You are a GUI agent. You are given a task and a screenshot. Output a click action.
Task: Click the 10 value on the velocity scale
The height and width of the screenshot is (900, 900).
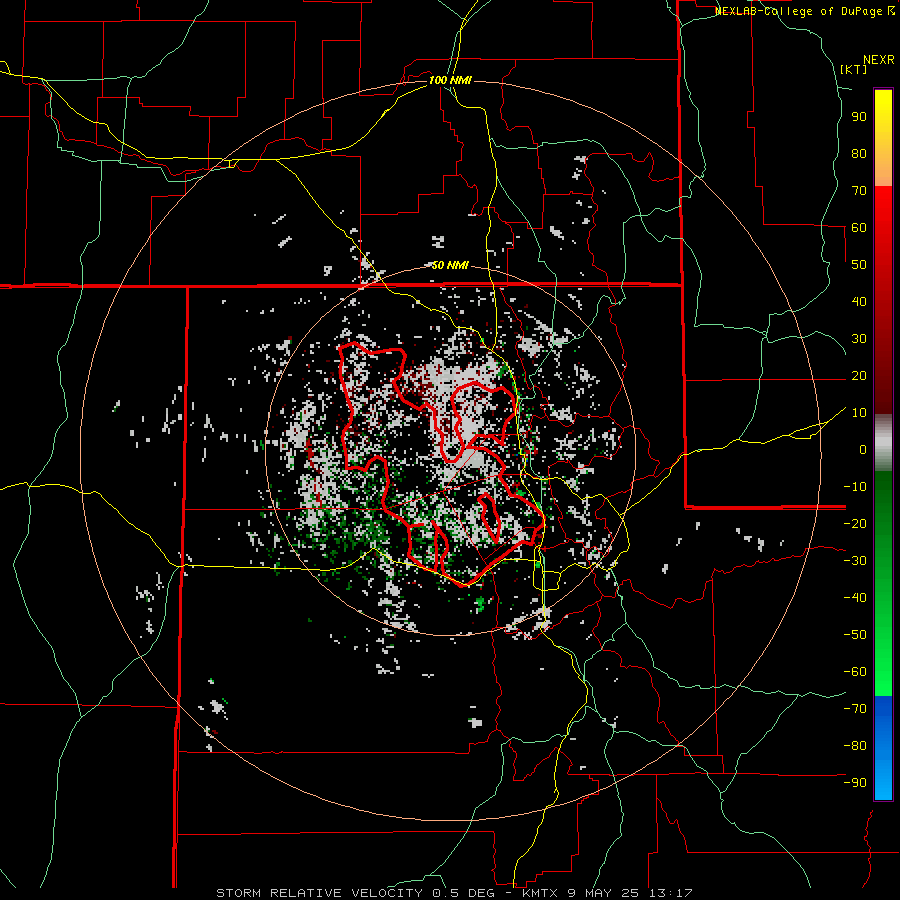click(859, 413)
